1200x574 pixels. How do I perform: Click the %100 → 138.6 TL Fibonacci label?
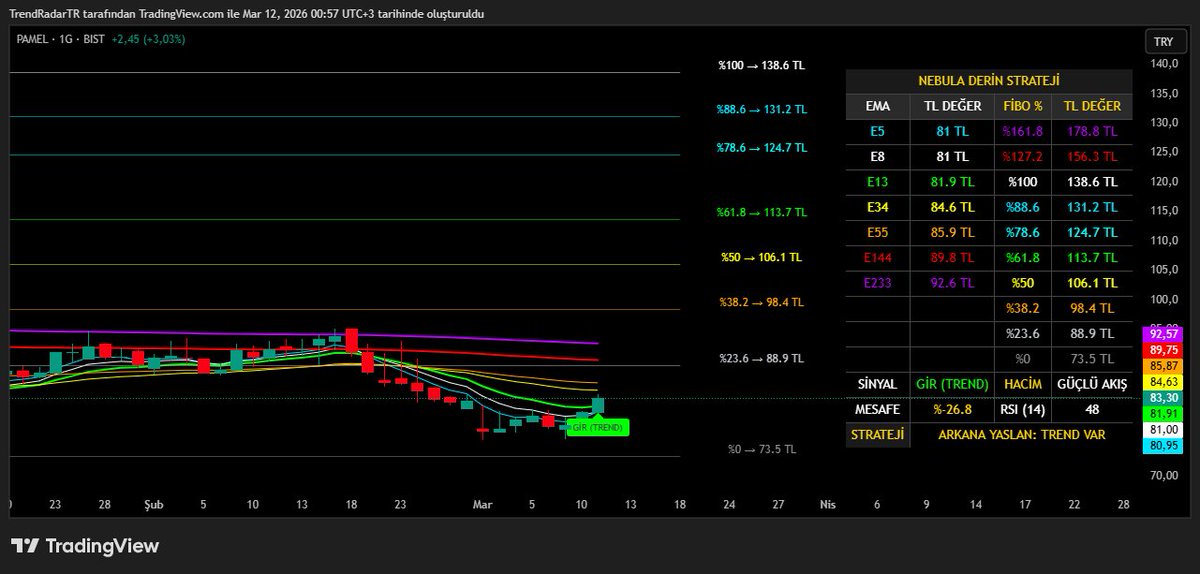[761, 65]
